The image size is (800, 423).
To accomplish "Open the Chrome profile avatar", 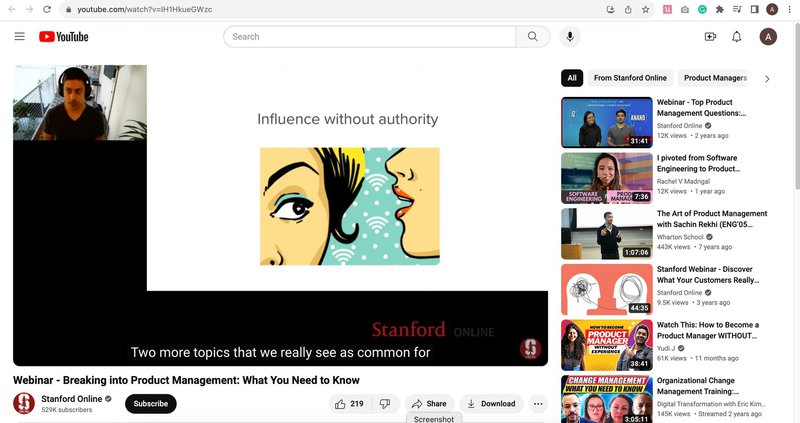I will 772,9.
